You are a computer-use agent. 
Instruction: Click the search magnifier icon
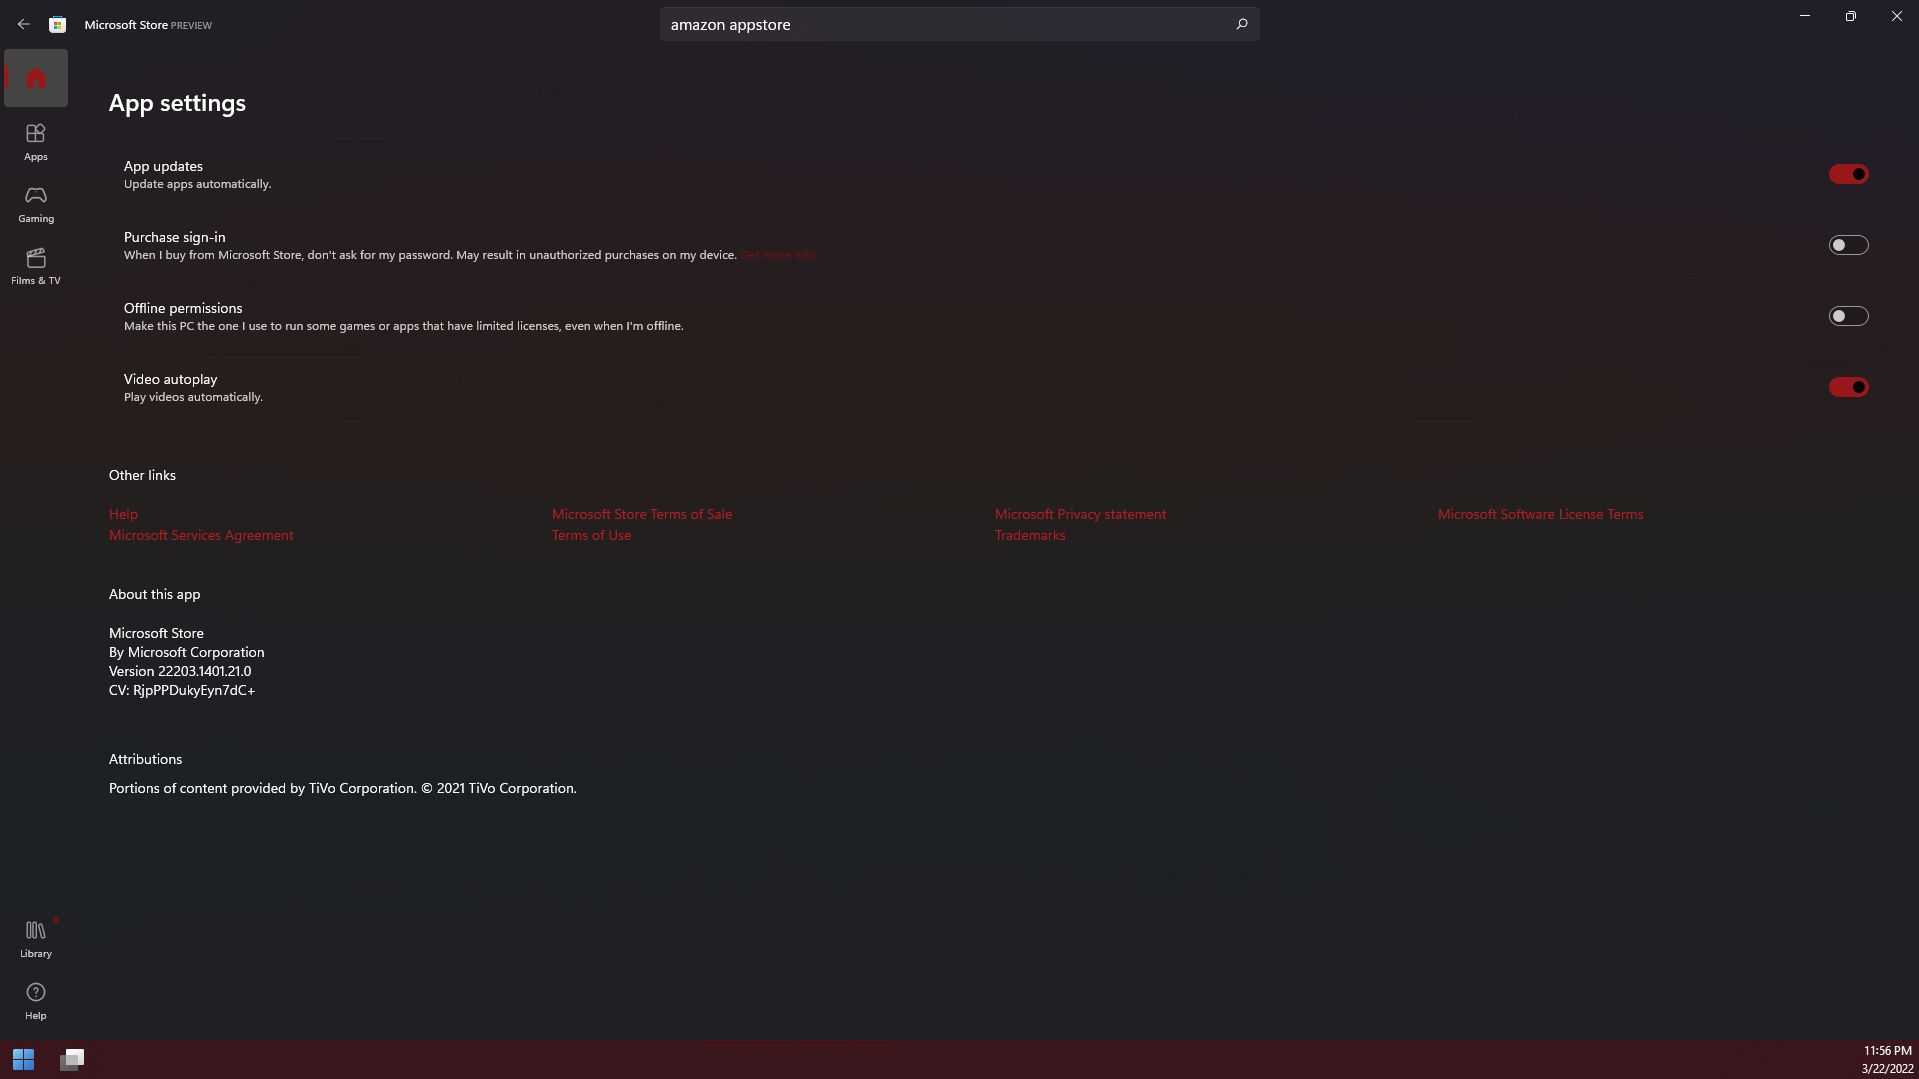1241,24
